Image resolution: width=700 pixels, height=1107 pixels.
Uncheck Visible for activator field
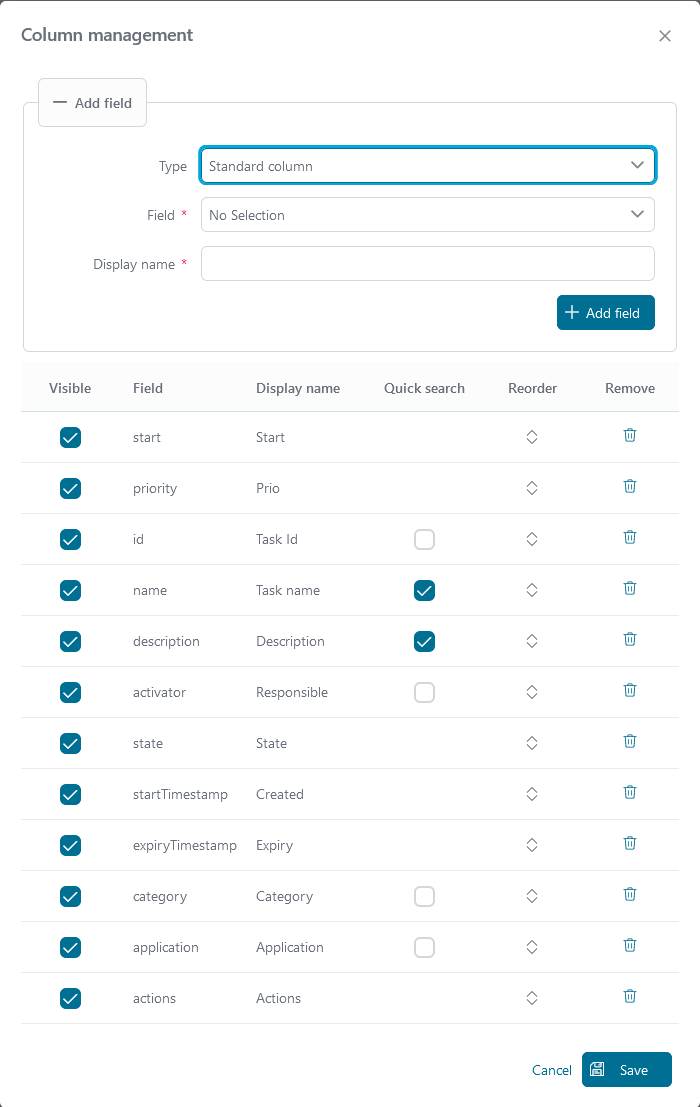pos(71,693)
